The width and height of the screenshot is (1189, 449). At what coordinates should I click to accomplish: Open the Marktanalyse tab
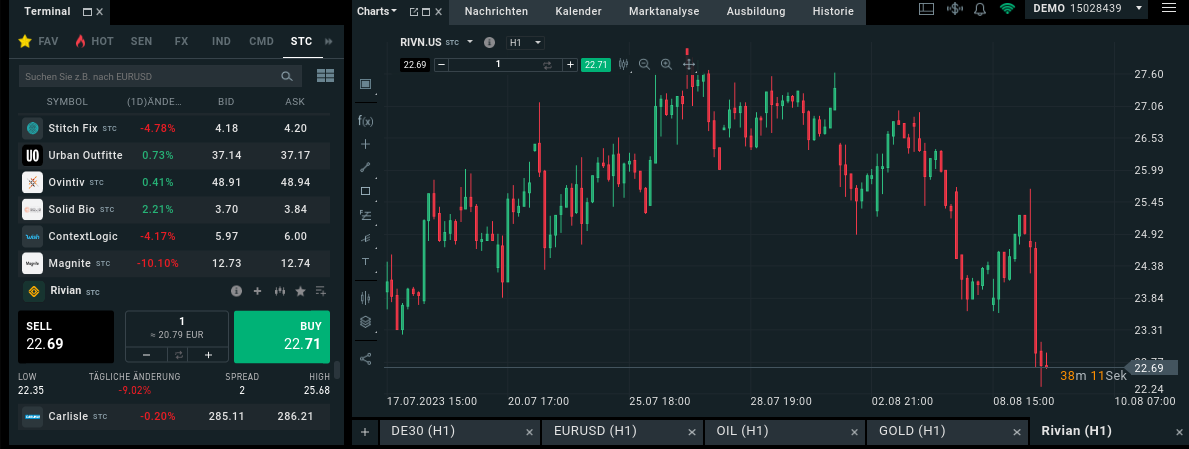664,11
